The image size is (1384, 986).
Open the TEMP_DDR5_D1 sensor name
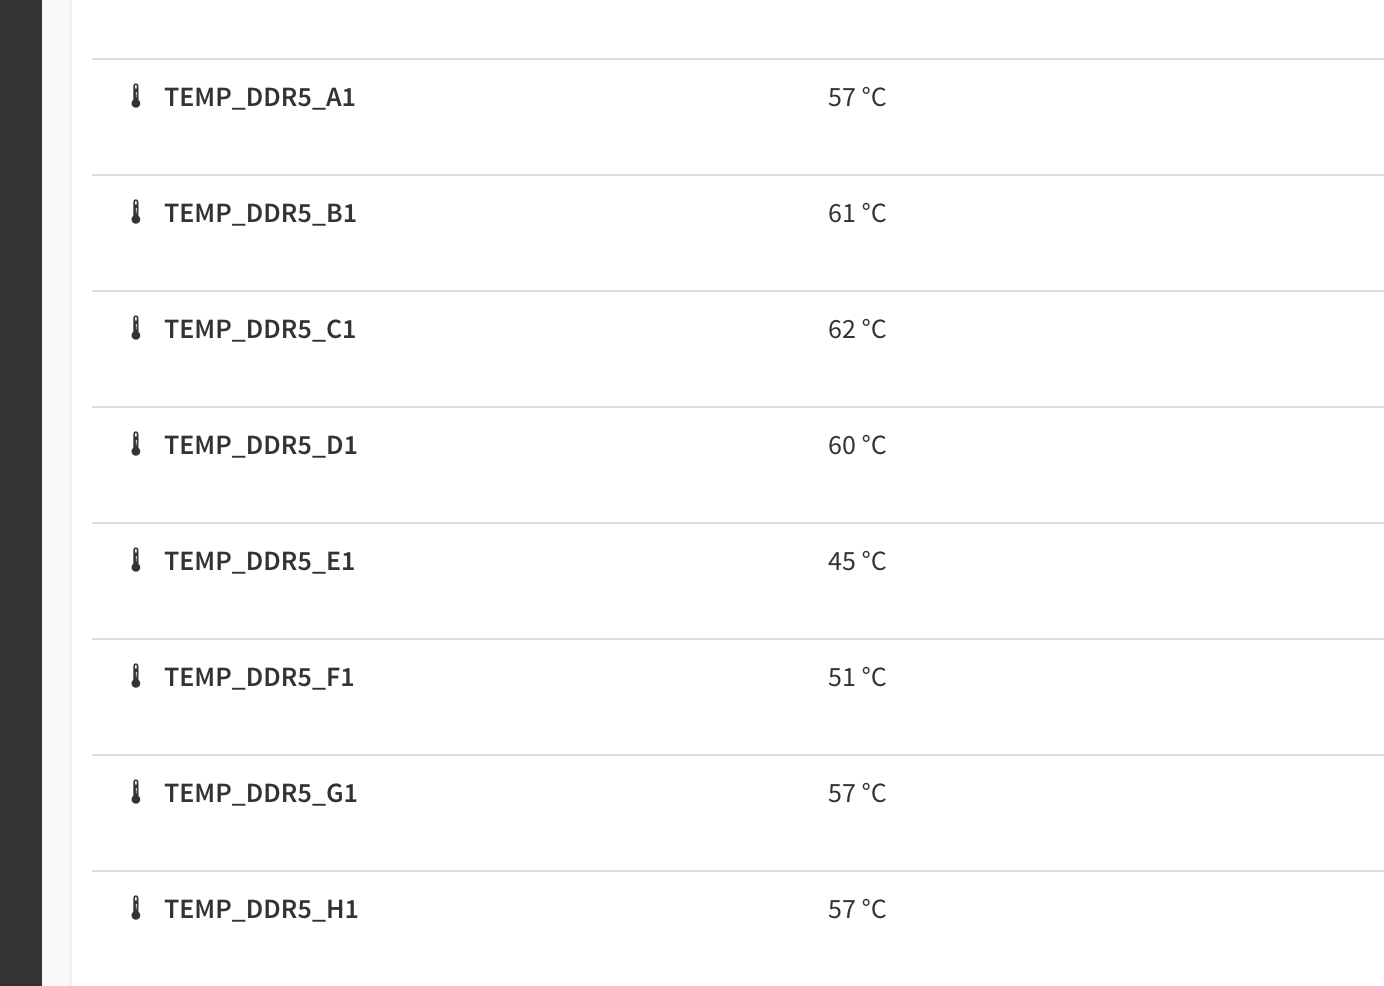point(260,445)
